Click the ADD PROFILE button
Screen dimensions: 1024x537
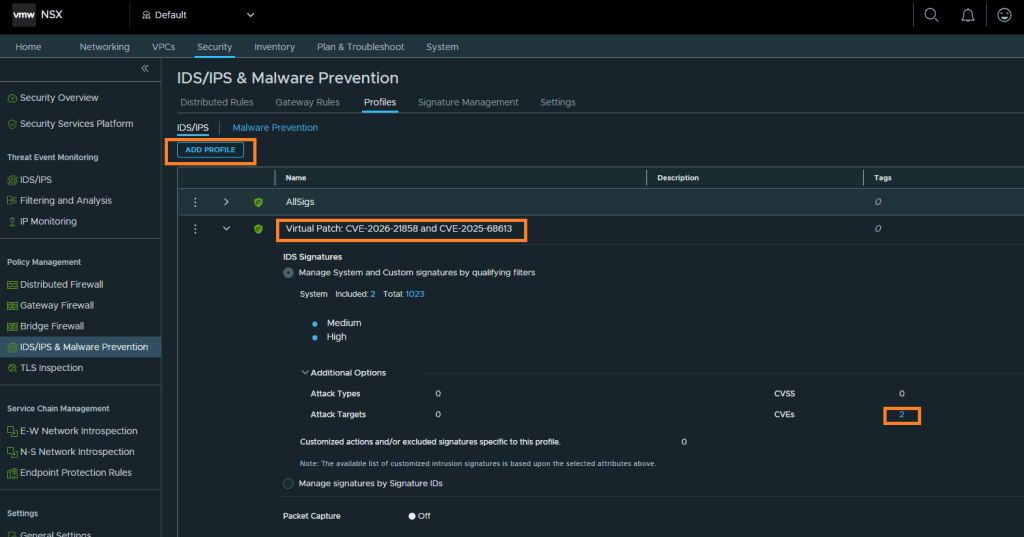[210, 150]
